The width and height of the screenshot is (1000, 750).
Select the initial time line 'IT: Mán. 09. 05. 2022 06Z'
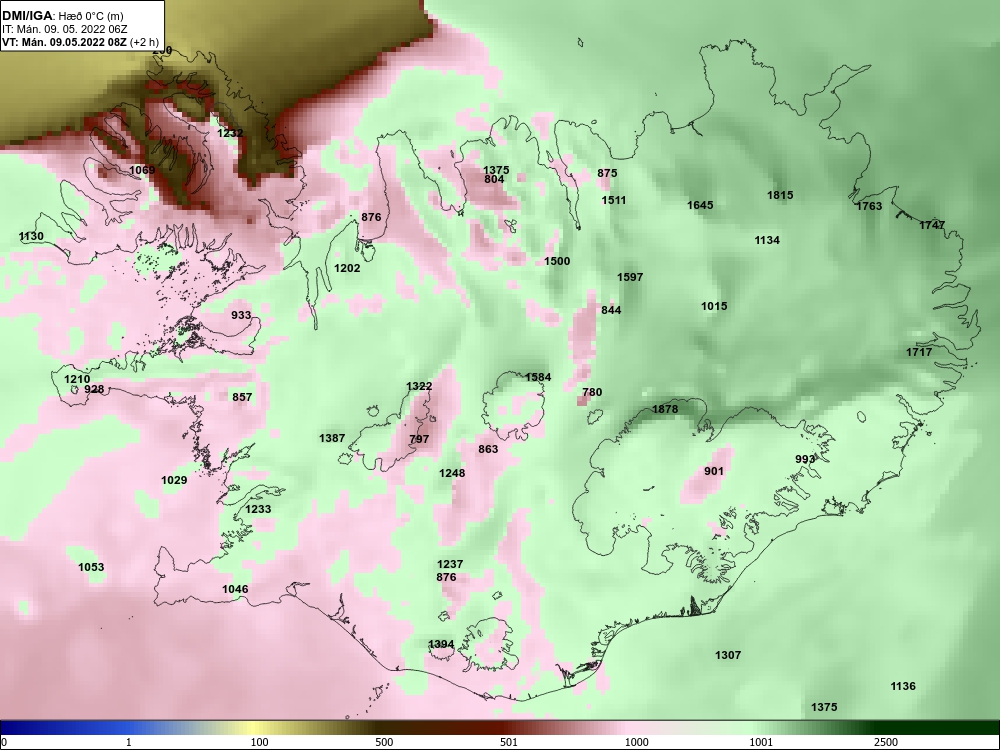pos(65,29)
